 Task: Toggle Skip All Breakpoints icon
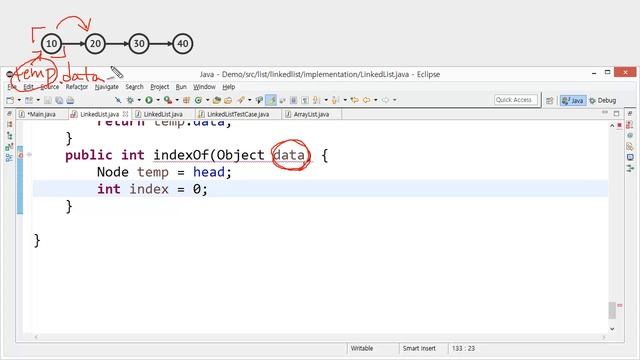(x=118, y=100)
